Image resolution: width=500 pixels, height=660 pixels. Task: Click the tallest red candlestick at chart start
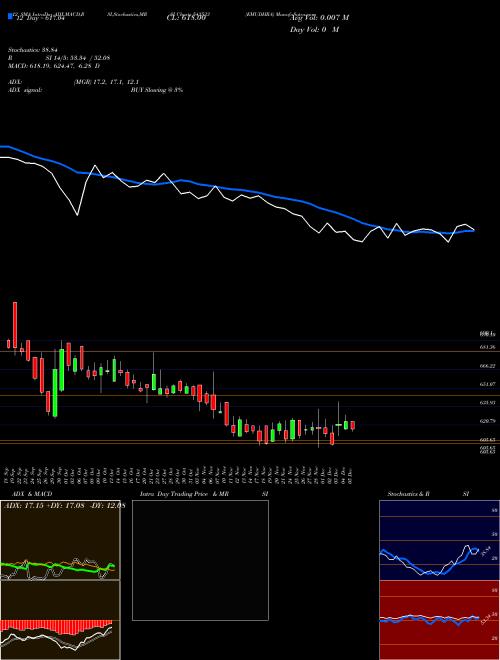point(15,325)
